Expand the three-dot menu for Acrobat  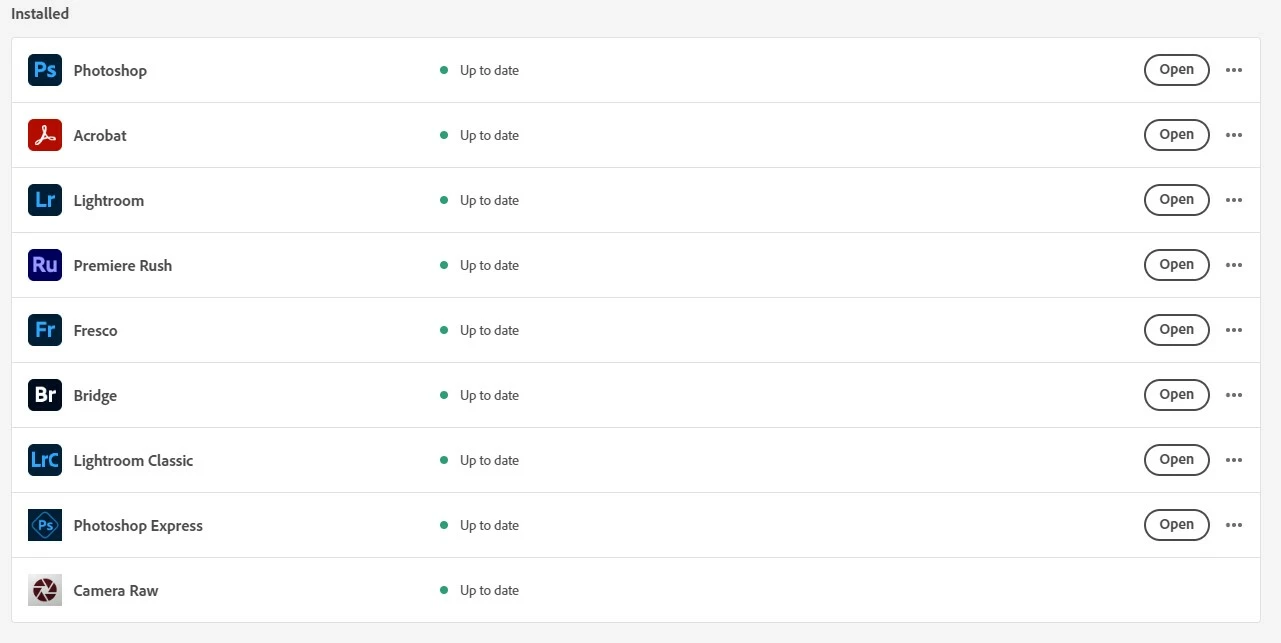pyautogui.click(x=1234, y=135)
